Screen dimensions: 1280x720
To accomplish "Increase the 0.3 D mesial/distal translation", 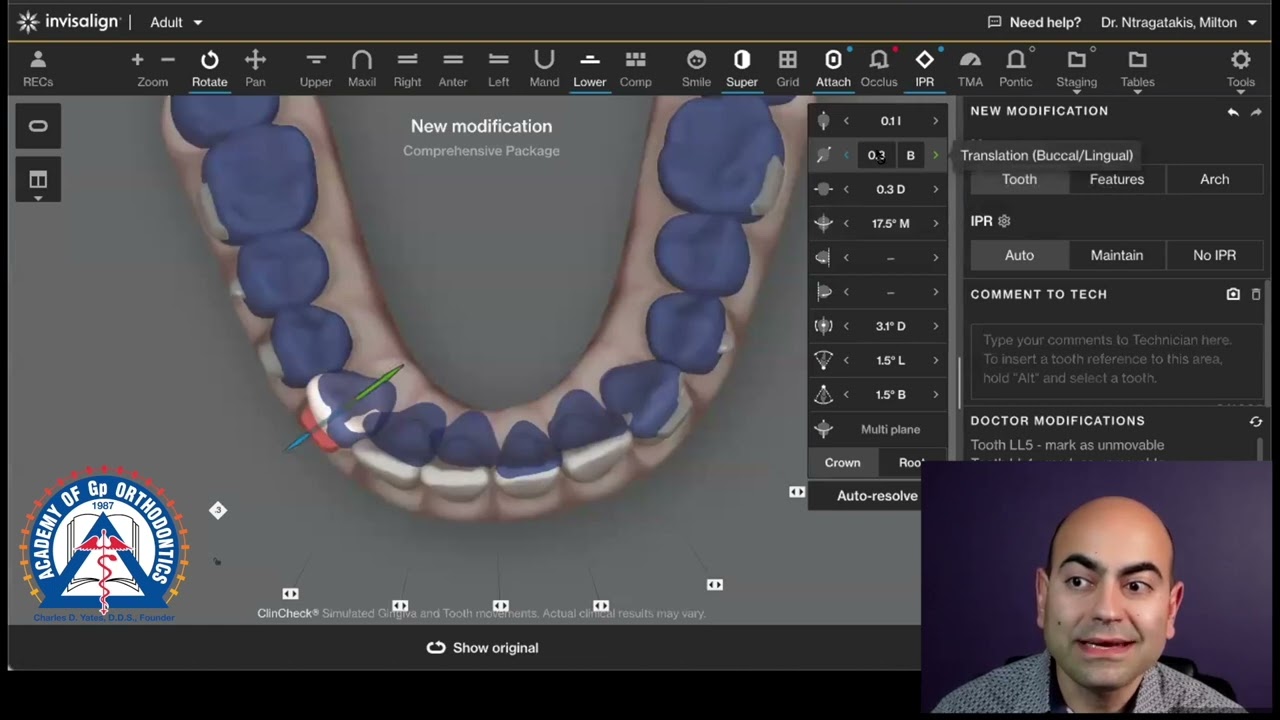I will pyautogui.click(x=935, y=189).
